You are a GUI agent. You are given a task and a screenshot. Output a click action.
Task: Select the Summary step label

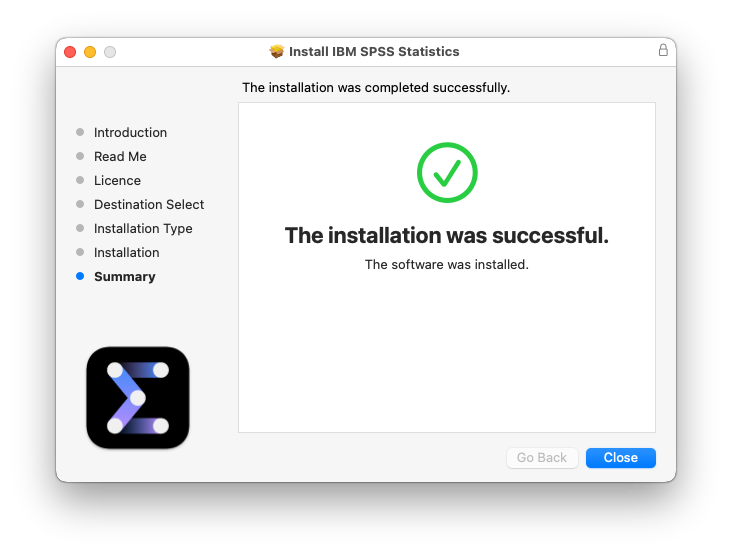coord(124,276)
